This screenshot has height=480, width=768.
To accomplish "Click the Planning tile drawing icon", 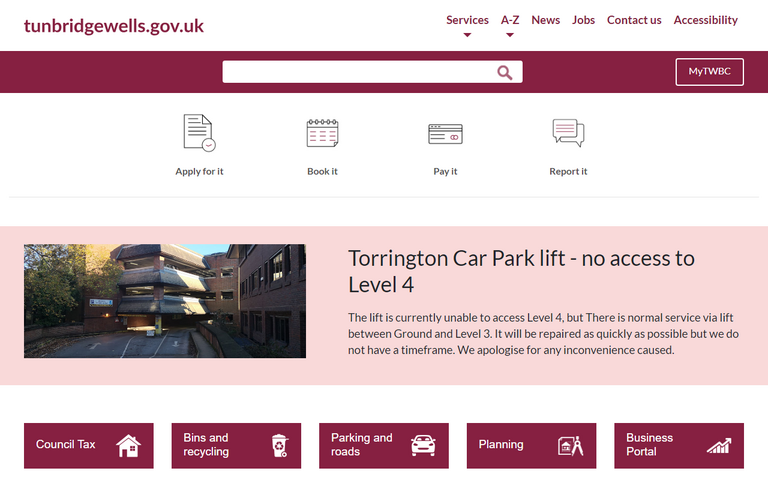I will 571,446.
